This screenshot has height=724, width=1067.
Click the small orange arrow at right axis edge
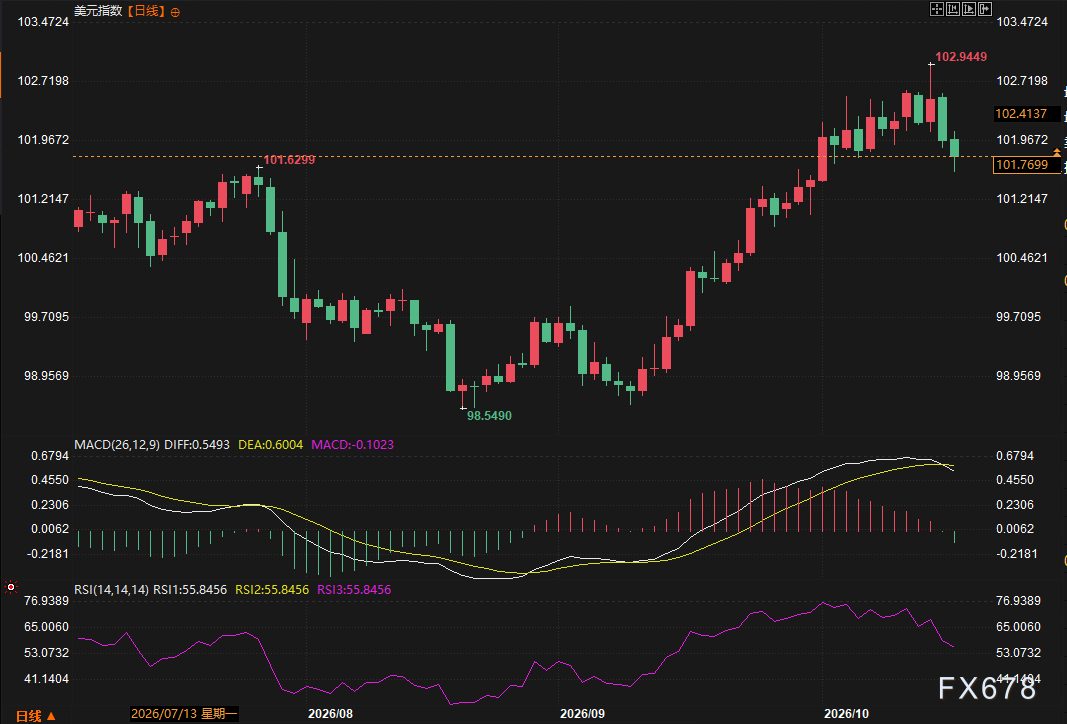click(1057, 152)
